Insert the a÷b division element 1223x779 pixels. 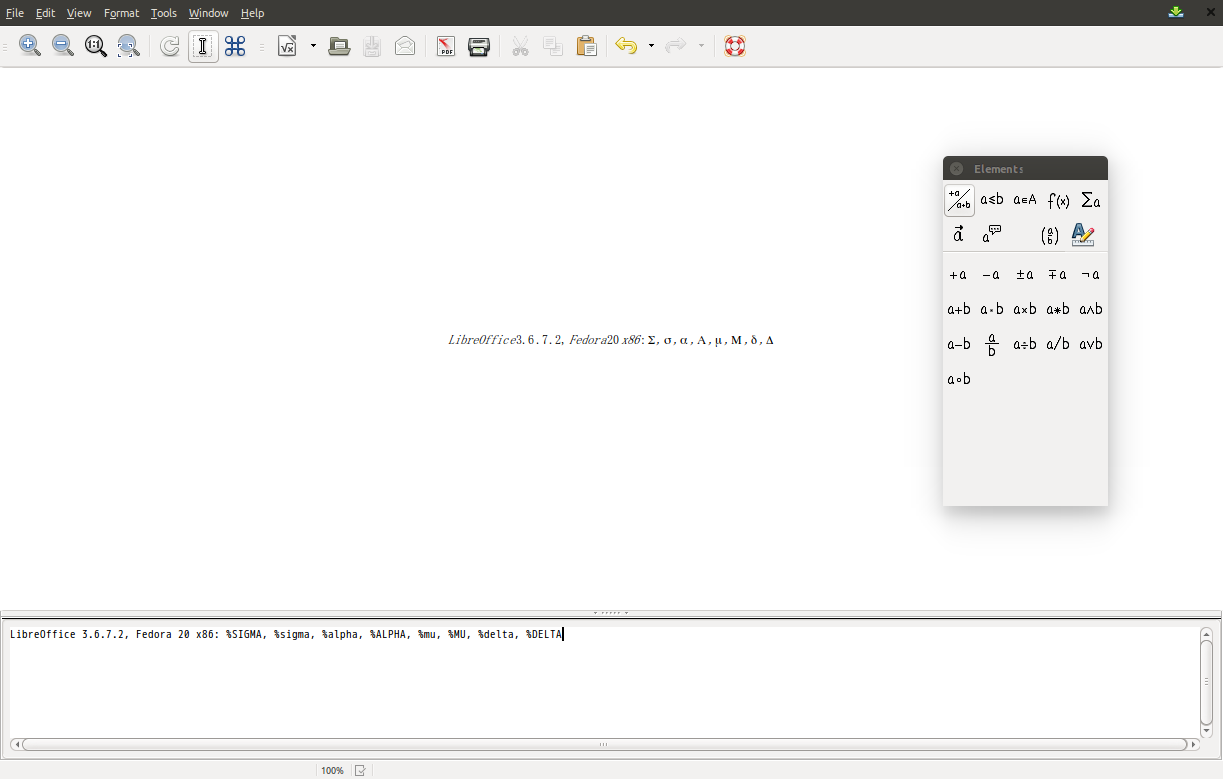[x=1025, y=344]
